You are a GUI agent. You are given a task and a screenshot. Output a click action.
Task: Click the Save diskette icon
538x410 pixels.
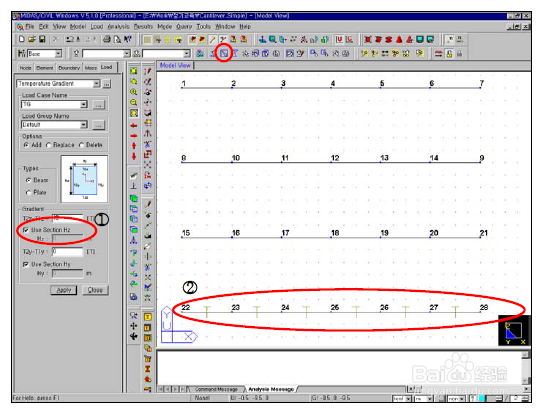point(42,39)
